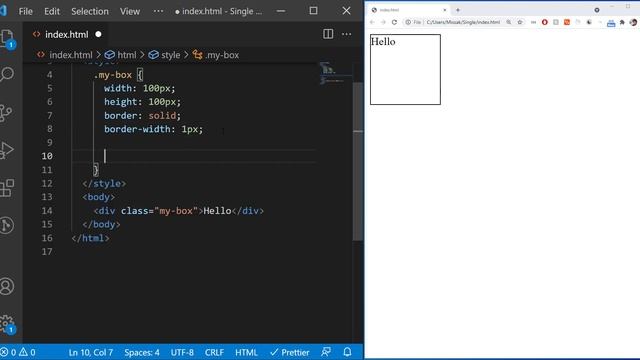
Task: Select the index.html editor tab
Action: coord(67,35)
